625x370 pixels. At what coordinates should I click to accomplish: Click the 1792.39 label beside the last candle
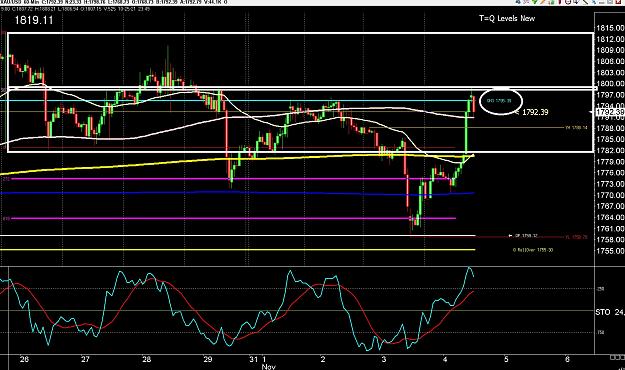535,112
